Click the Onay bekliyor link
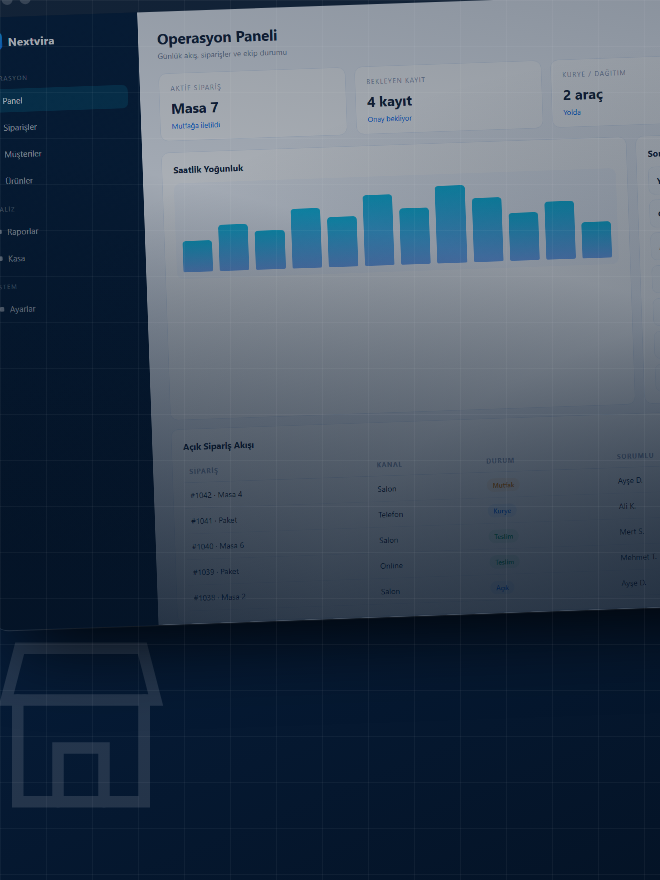Screen dimensions: 660x880 389,119
